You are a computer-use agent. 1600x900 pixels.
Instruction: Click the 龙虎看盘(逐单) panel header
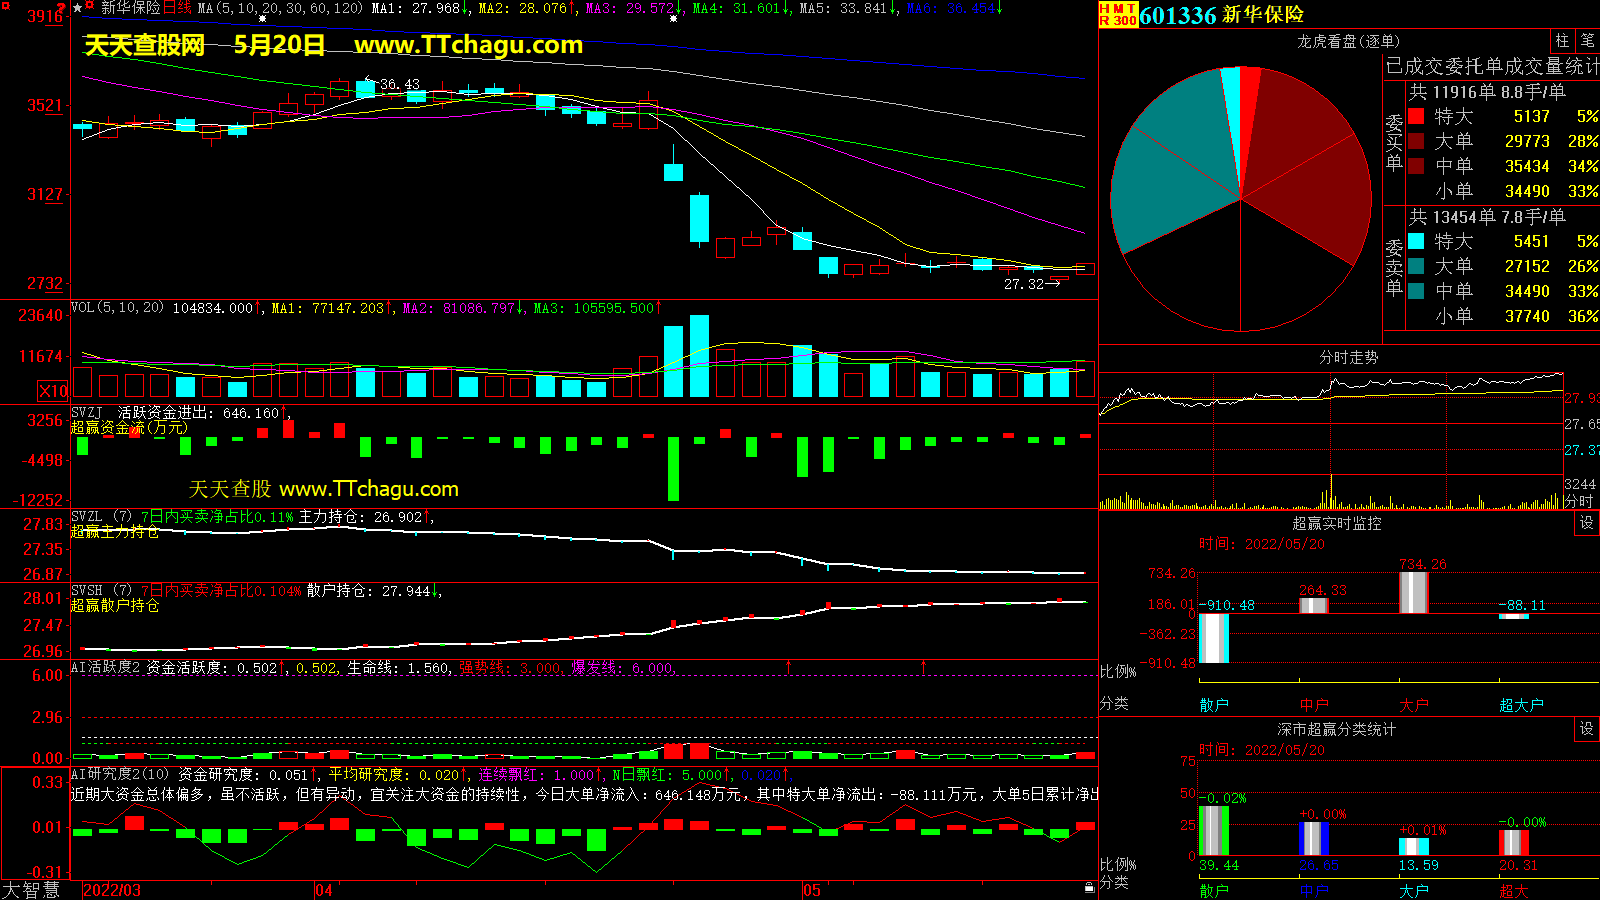click(1348, 41)
